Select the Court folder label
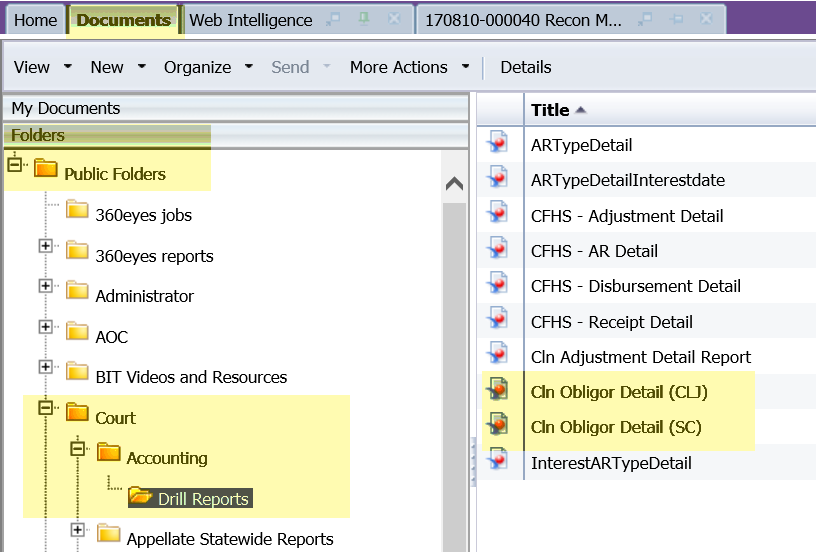This screenshot has height=552, width=816. pyautogui.click(x=116, y=418)
